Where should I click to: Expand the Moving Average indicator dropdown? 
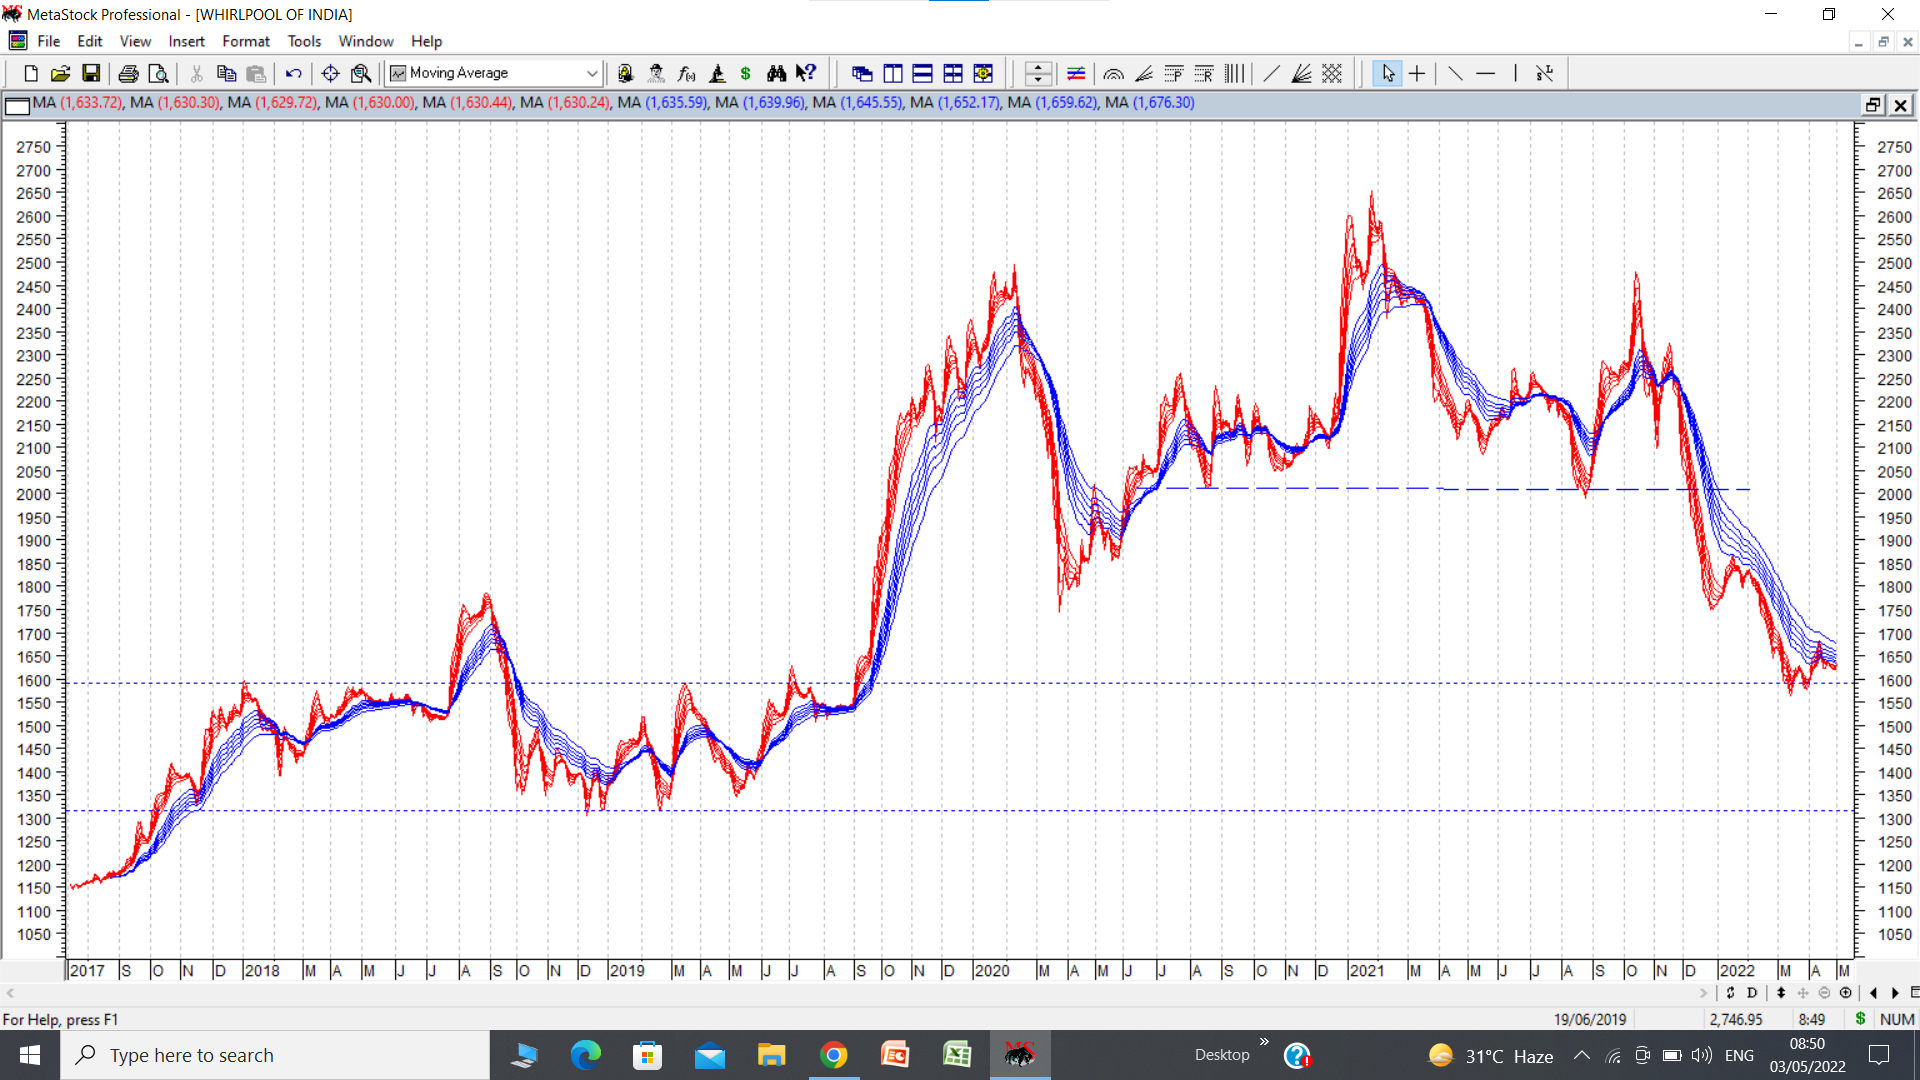click(x=591, y=73)
